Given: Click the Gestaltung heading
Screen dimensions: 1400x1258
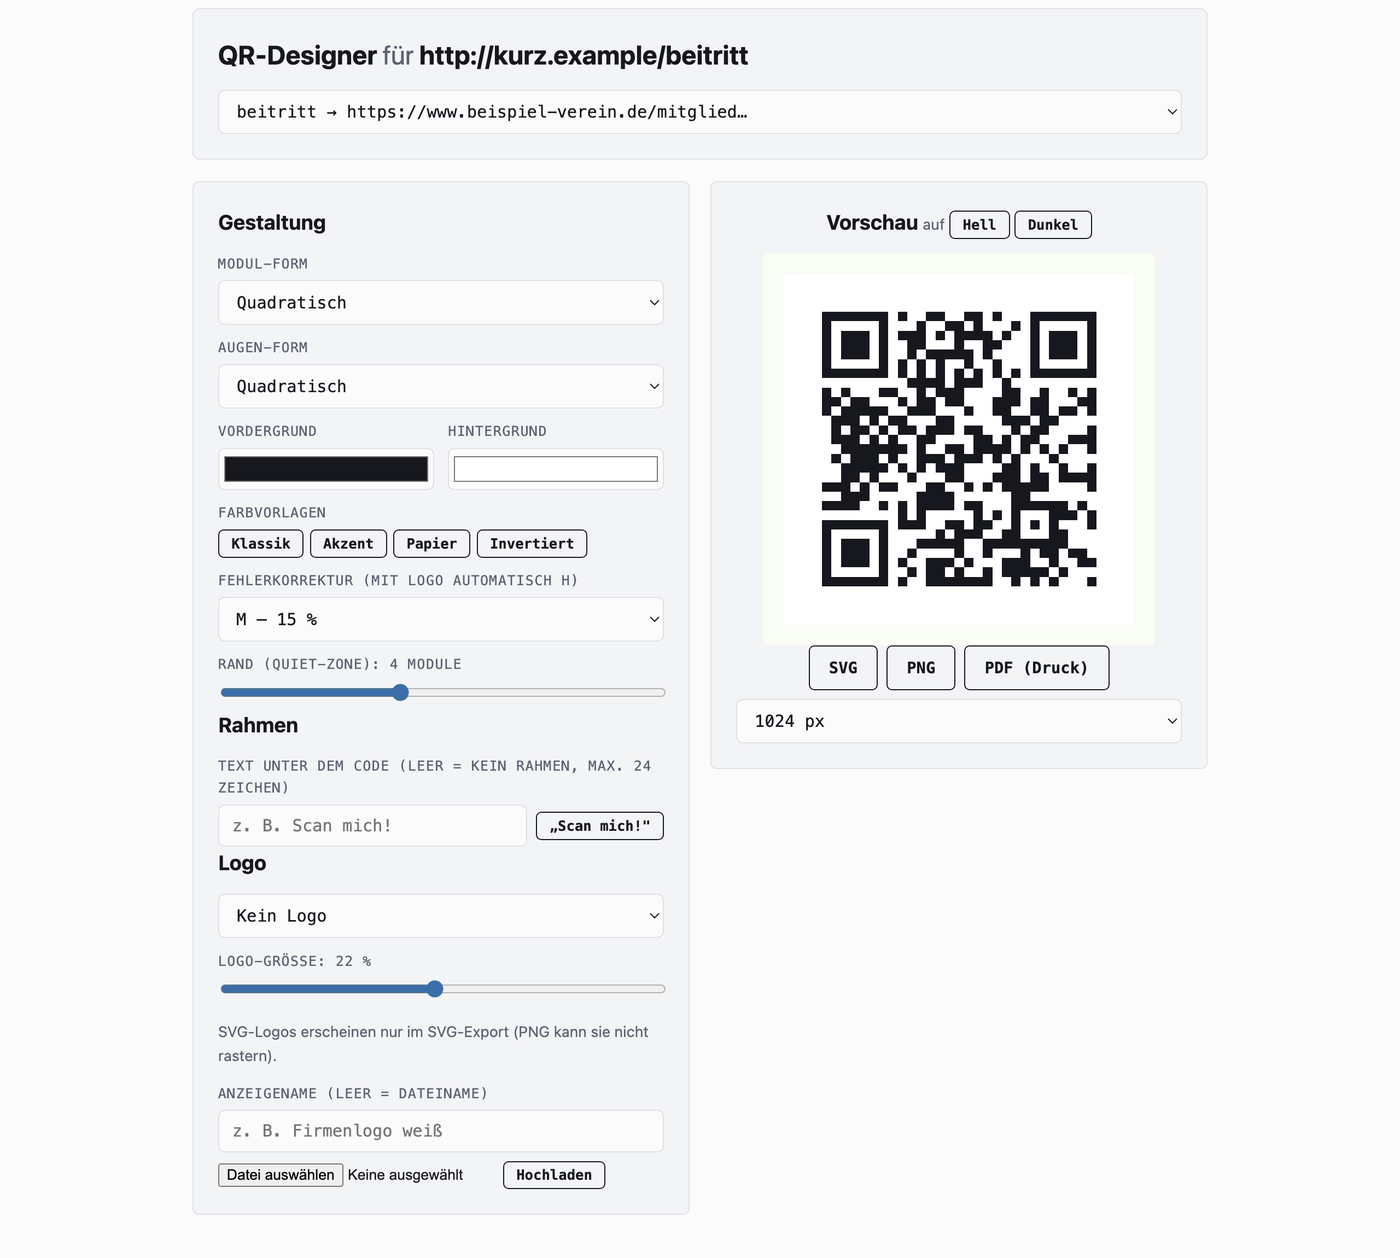Looking at the screenshot, I should click(x=272, y=223).
